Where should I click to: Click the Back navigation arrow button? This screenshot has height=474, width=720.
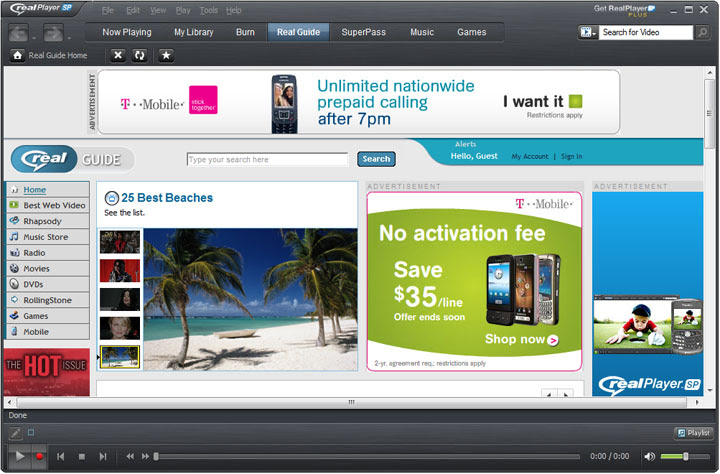point(19,33)
